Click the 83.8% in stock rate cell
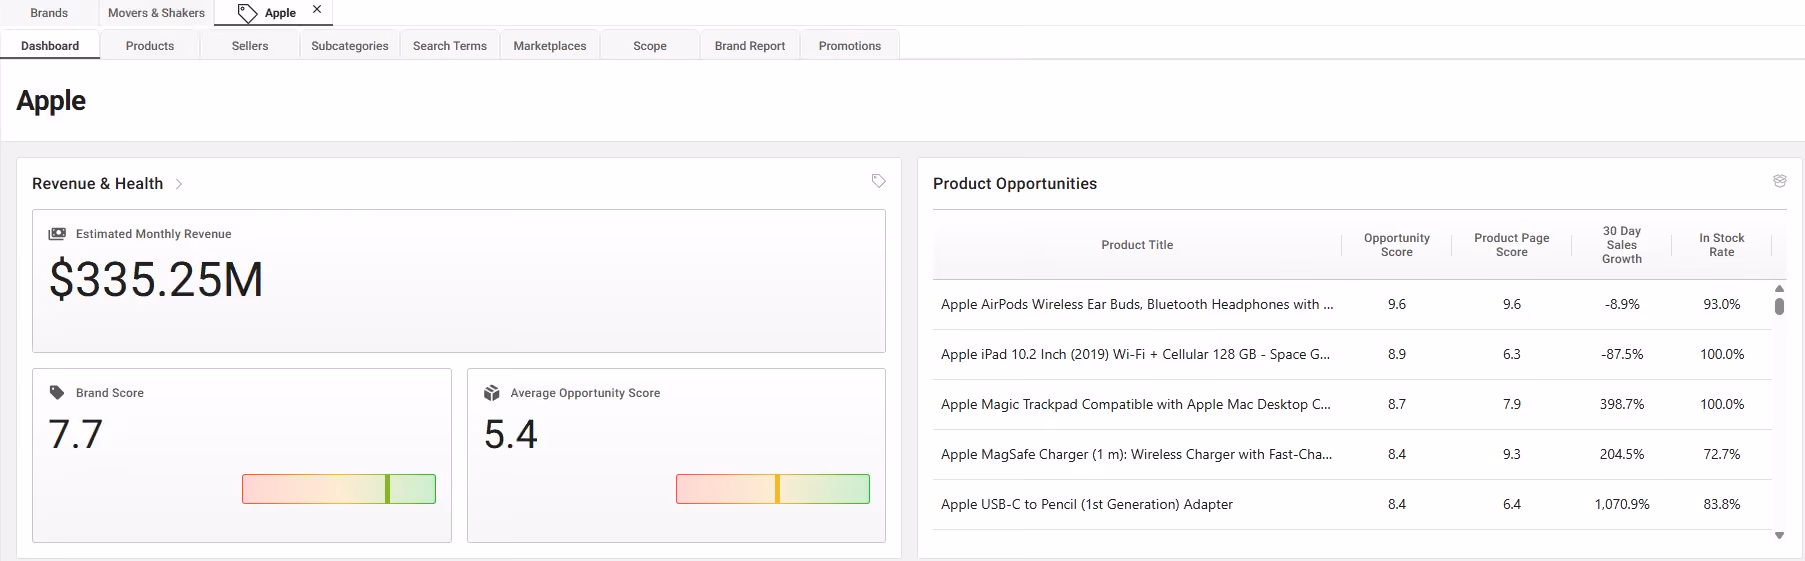Screen dimensions: 1805x561 pyautogui.click(x=1722, y=504)
